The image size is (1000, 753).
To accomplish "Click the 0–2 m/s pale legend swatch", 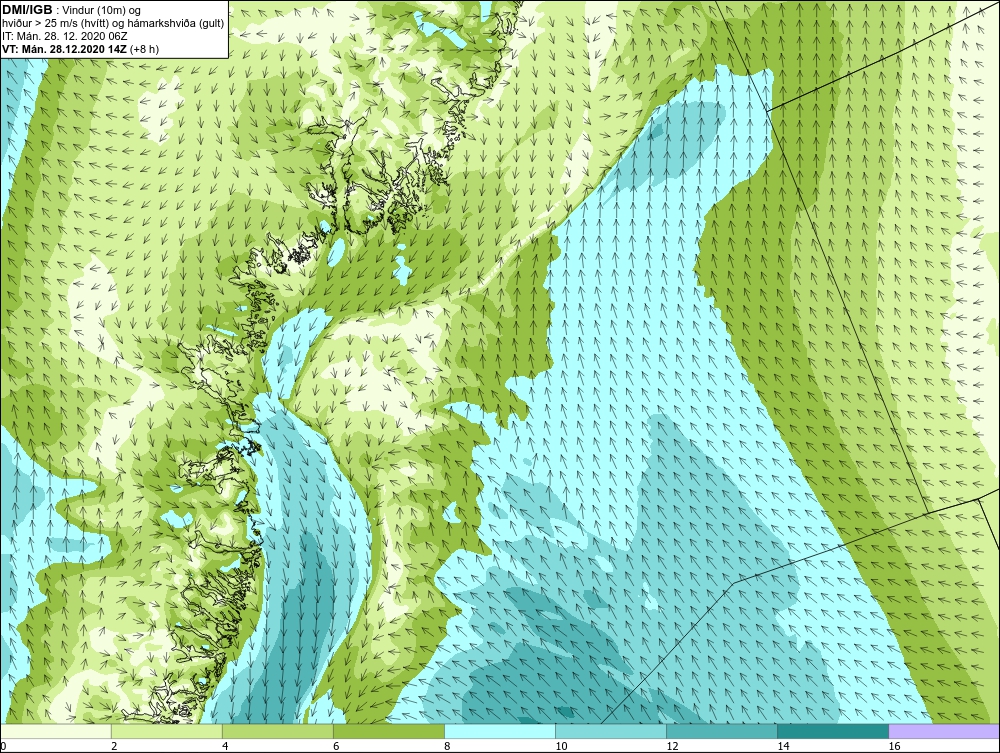I will [56, 731].
